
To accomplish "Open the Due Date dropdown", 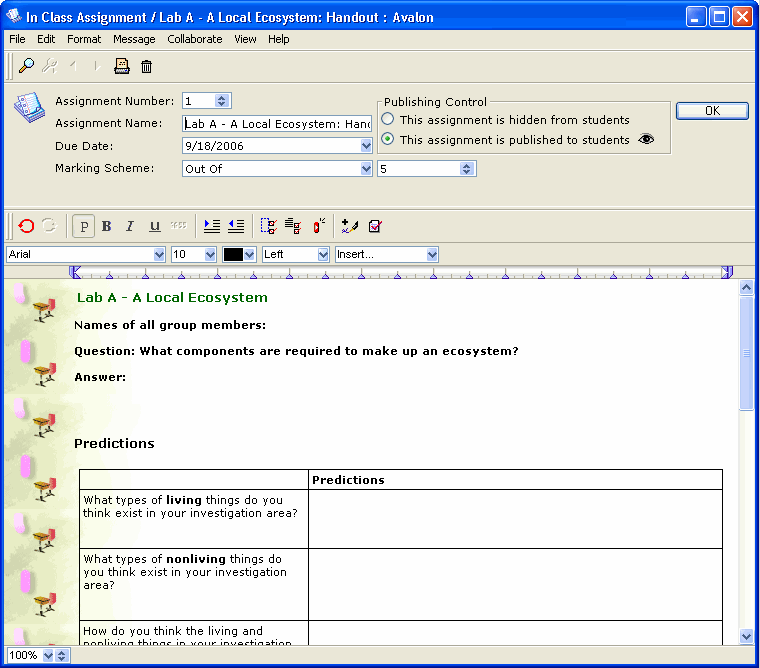I will tap(366, 146).
